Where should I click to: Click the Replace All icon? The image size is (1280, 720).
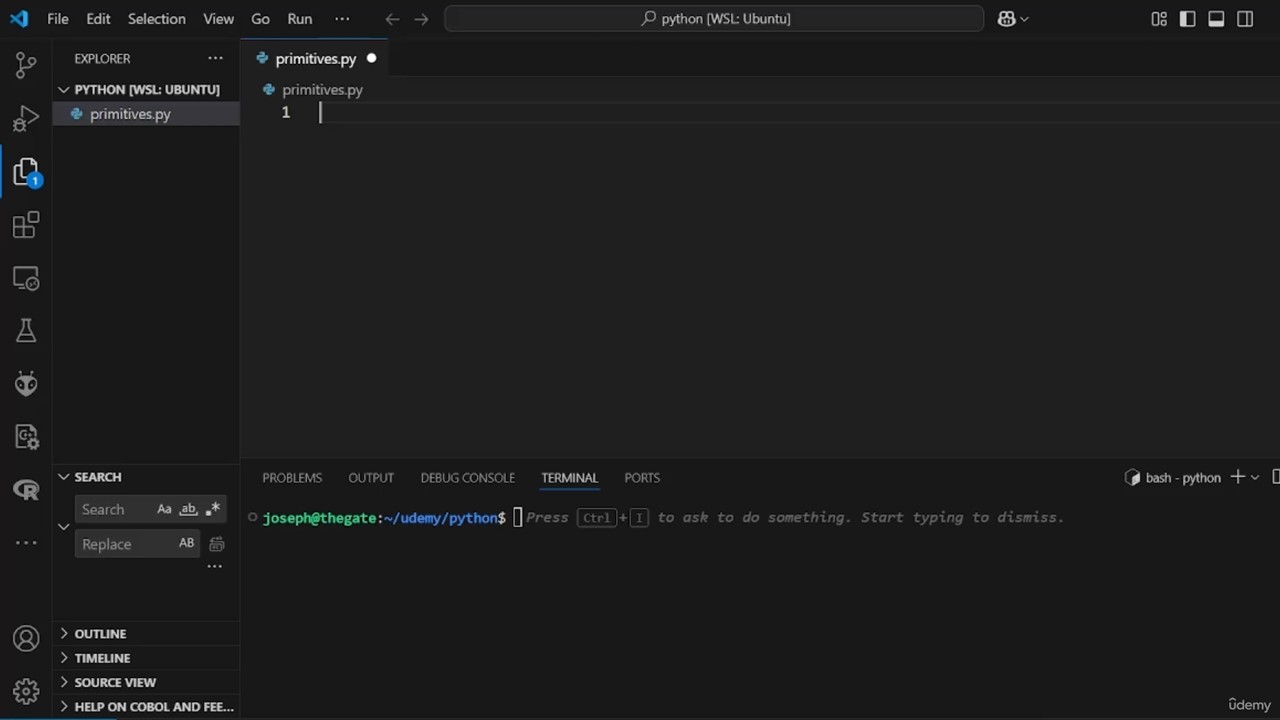pos(217,544)
